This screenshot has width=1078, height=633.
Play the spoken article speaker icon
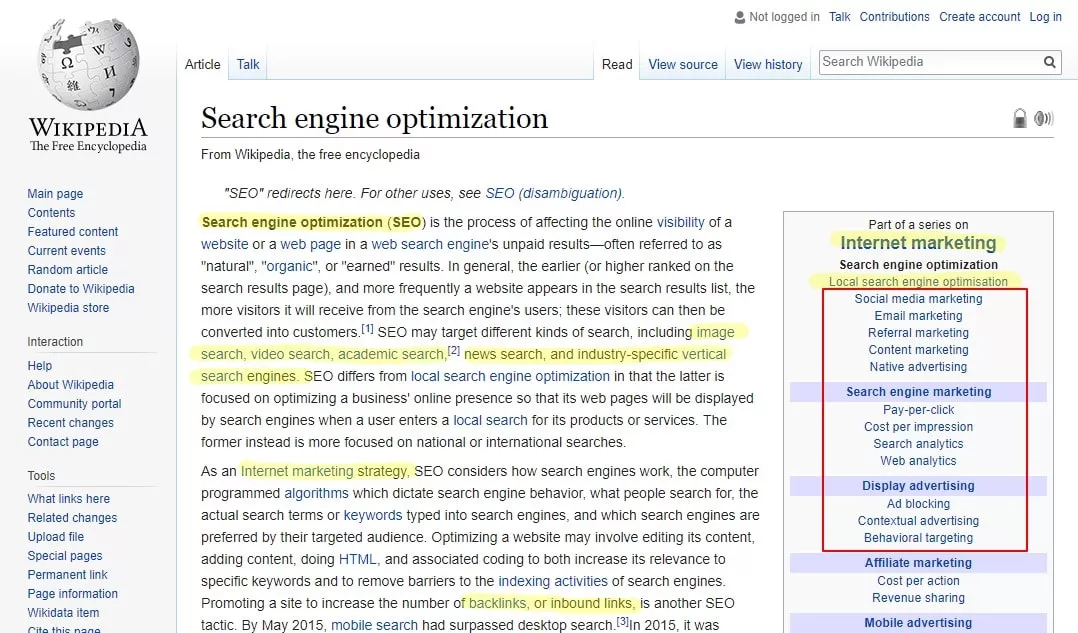(x=1043, y=118)
